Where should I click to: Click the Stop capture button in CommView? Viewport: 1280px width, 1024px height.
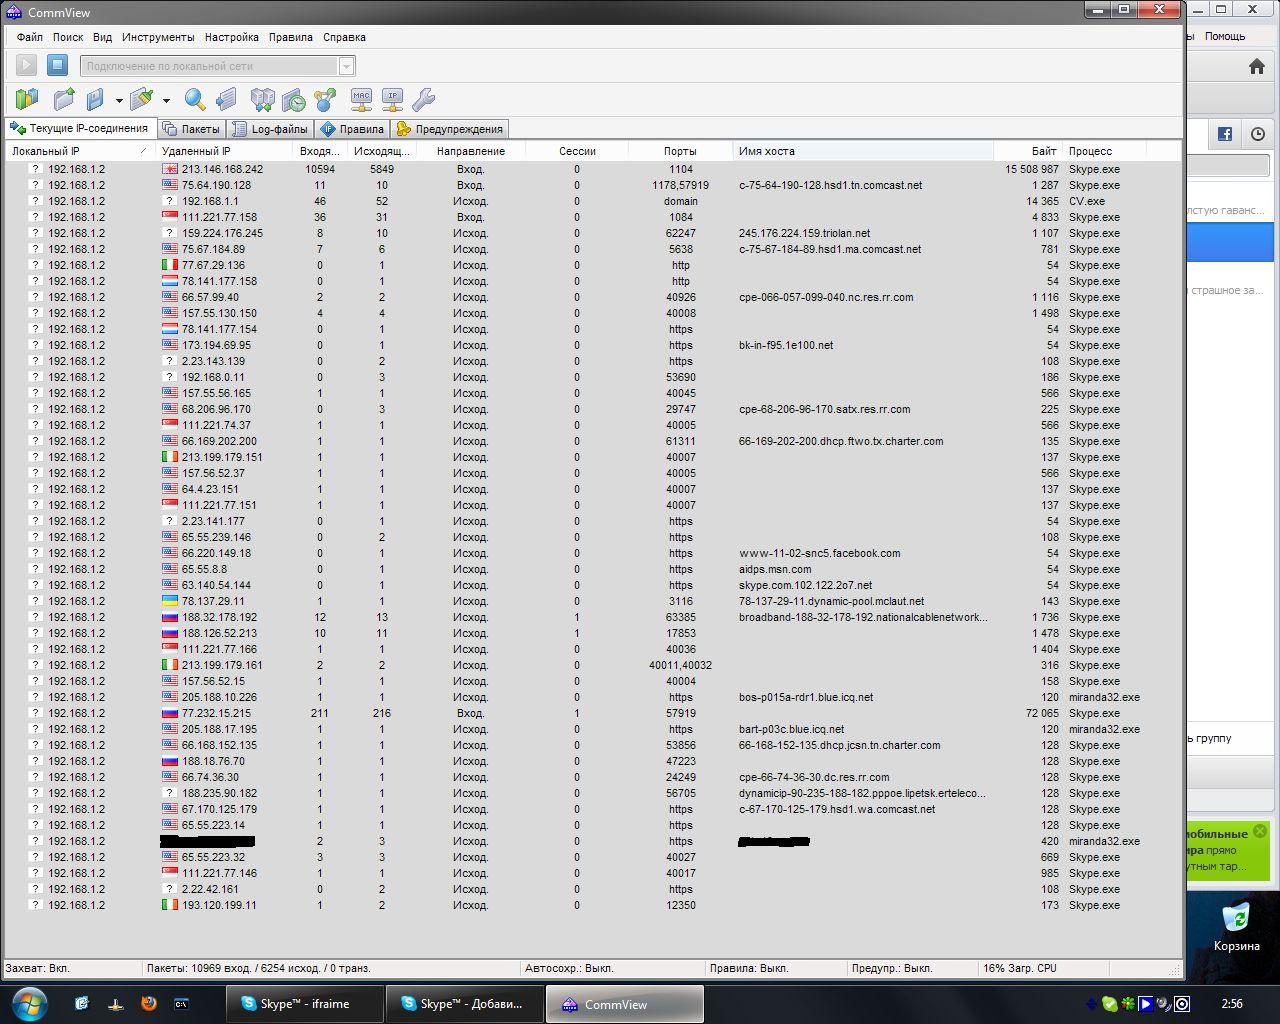click(x=58, y=65)
